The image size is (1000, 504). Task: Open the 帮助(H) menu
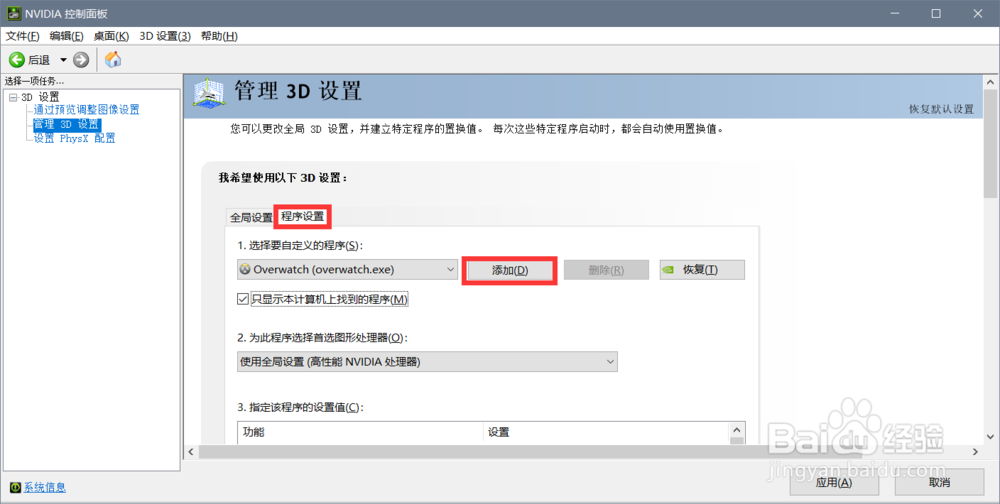tap(219, 36)
